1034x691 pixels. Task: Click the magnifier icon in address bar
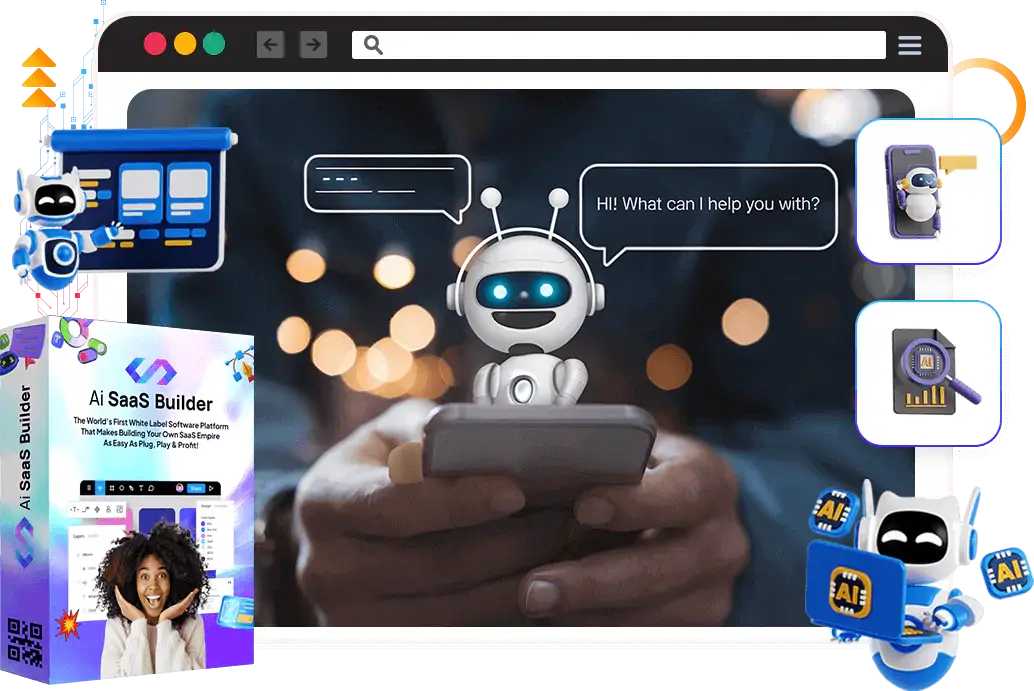373,45
